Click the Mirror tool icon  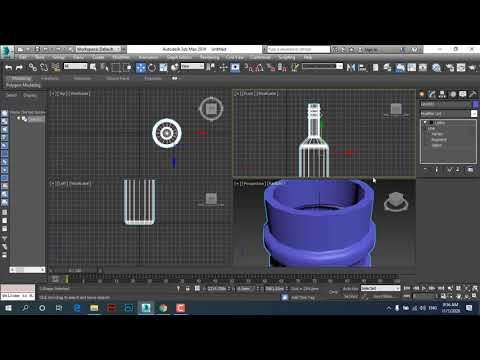351,68
